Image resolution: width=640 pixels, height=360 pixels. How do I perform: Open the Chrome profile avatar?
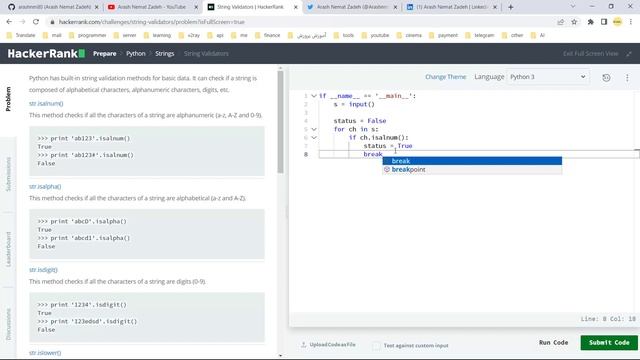[x=618, y=22]
